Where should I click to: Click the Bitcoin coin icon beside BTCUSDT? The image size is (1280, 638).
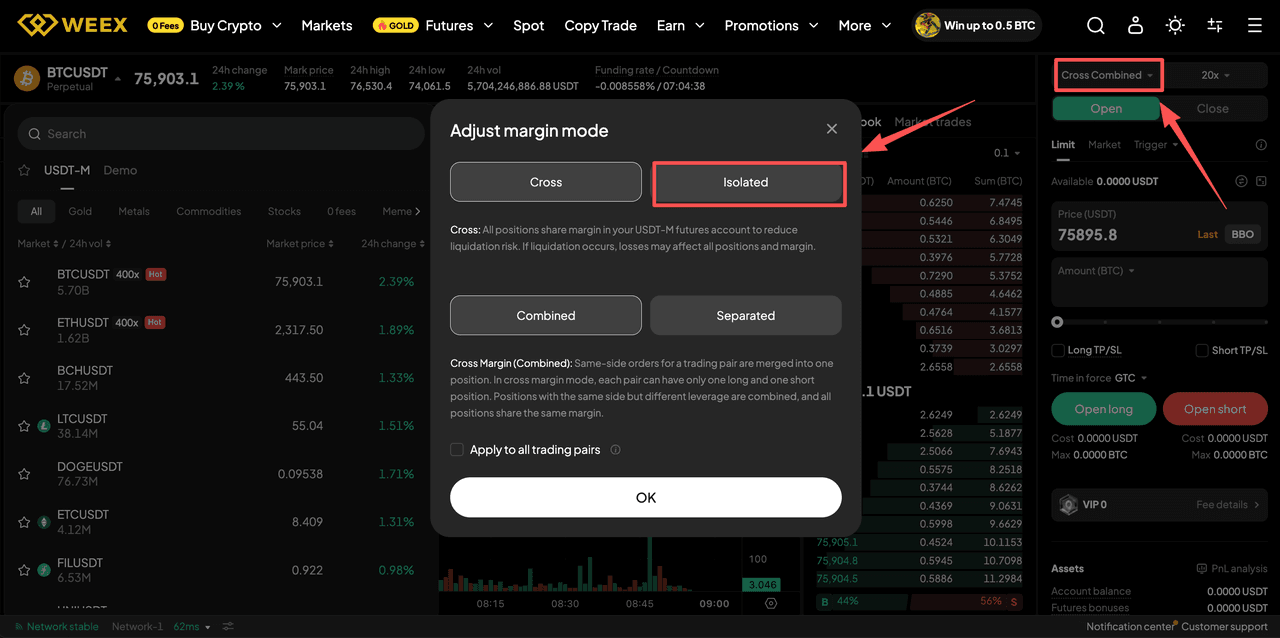coord(27,78)
